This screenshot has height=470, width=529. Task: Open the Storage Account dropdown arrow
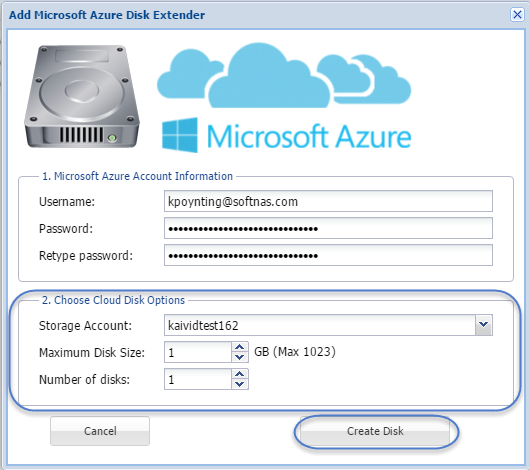(x=484, y=325)
